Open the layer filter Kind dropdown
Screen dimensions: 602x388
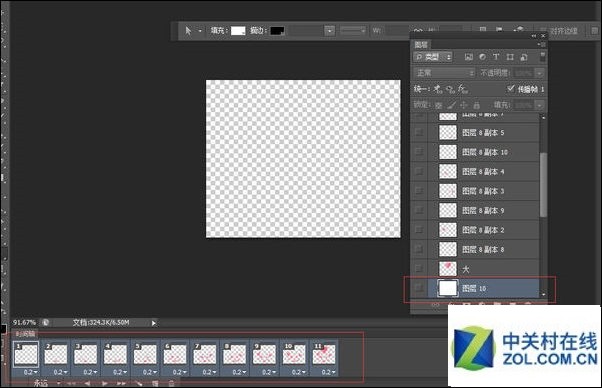pos(433,57)
